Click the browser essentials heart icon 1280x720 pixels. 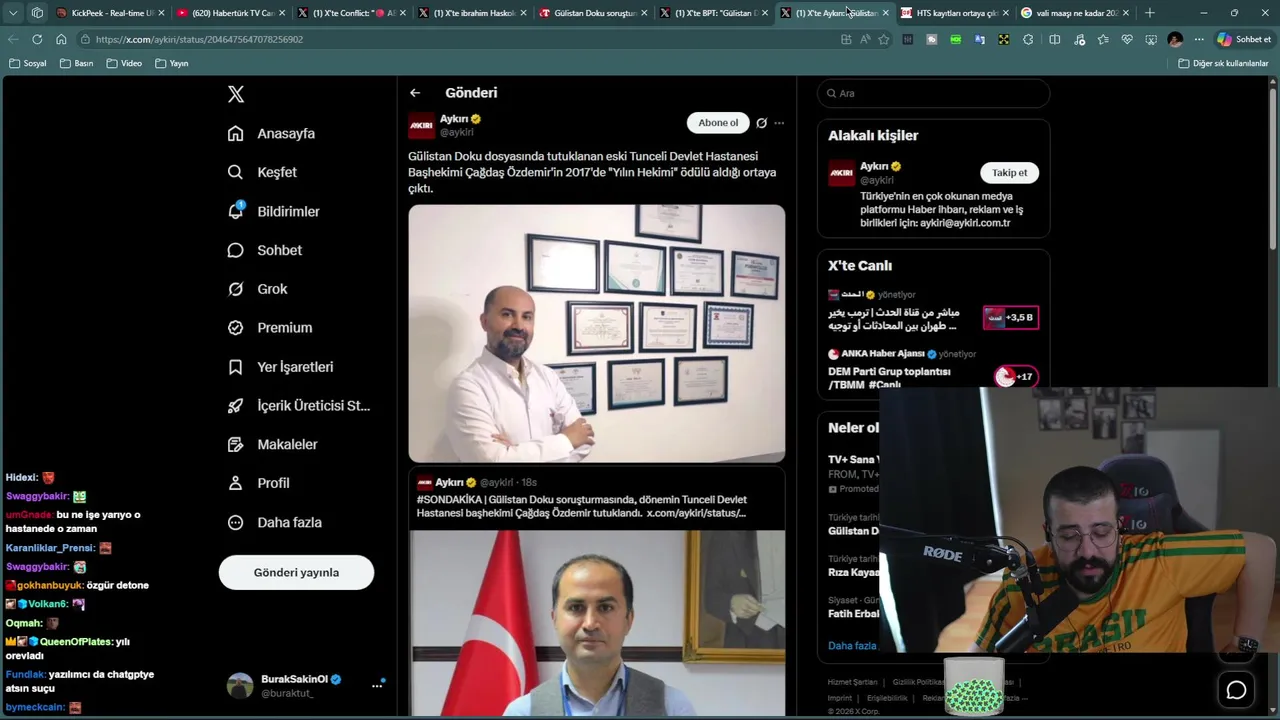[x=1127, y=39]
